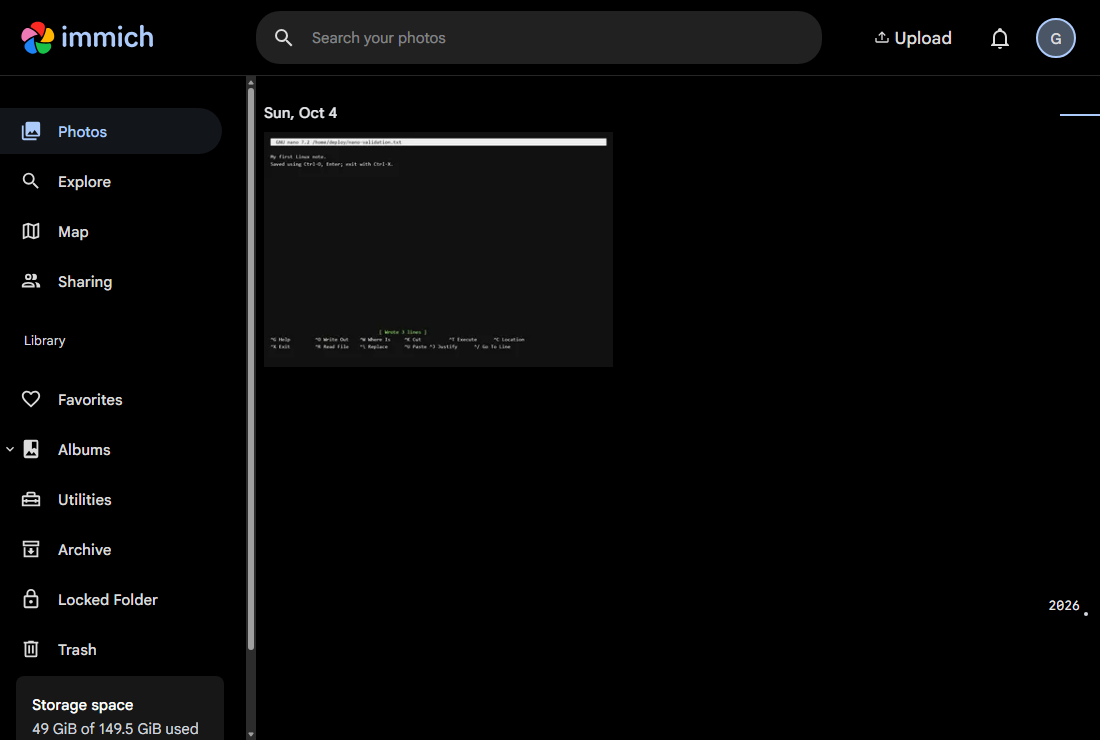Open notifications bell icon
The width and height of the screenshot is (1100, 740).
pos(1000,38)
